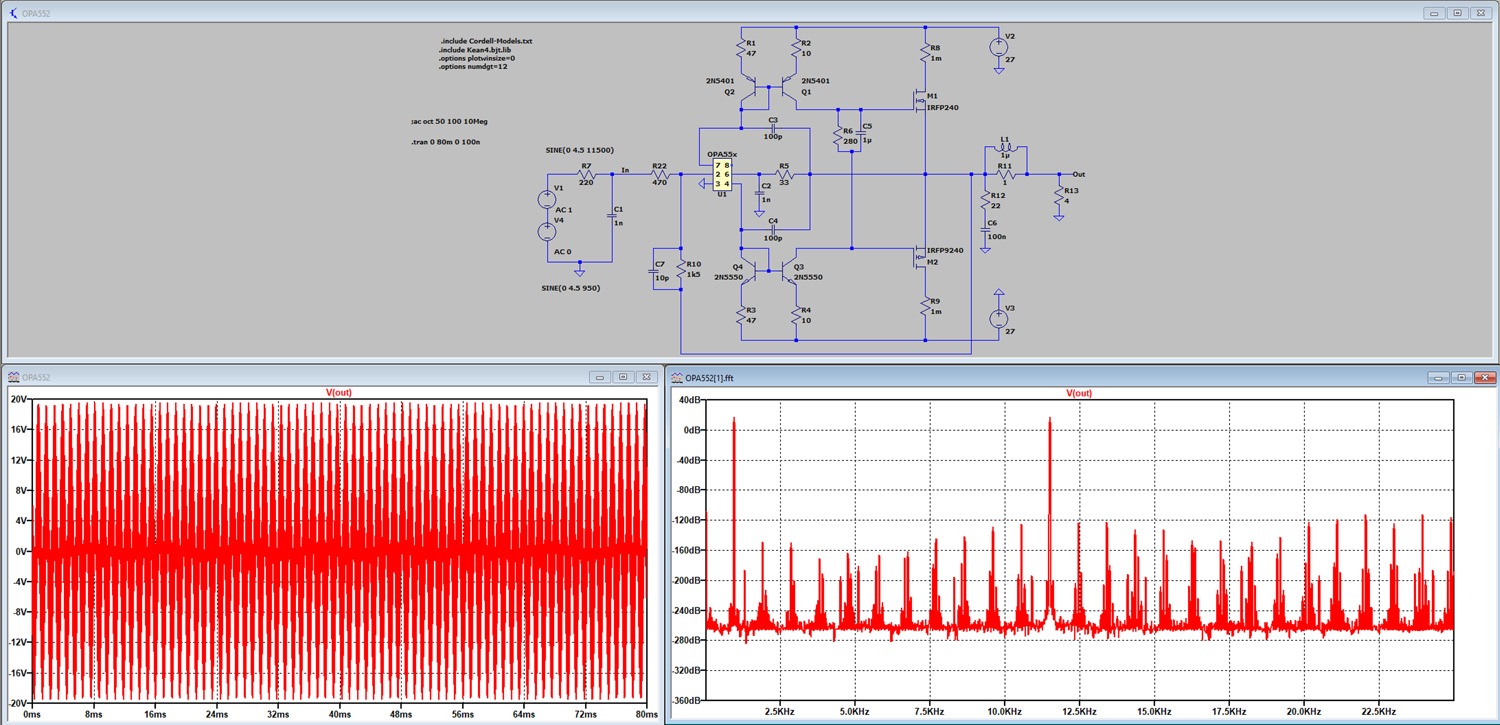Screen dimensions: 1500x725
Task: Maximize the waveform plot window
Action: (622, 377)
